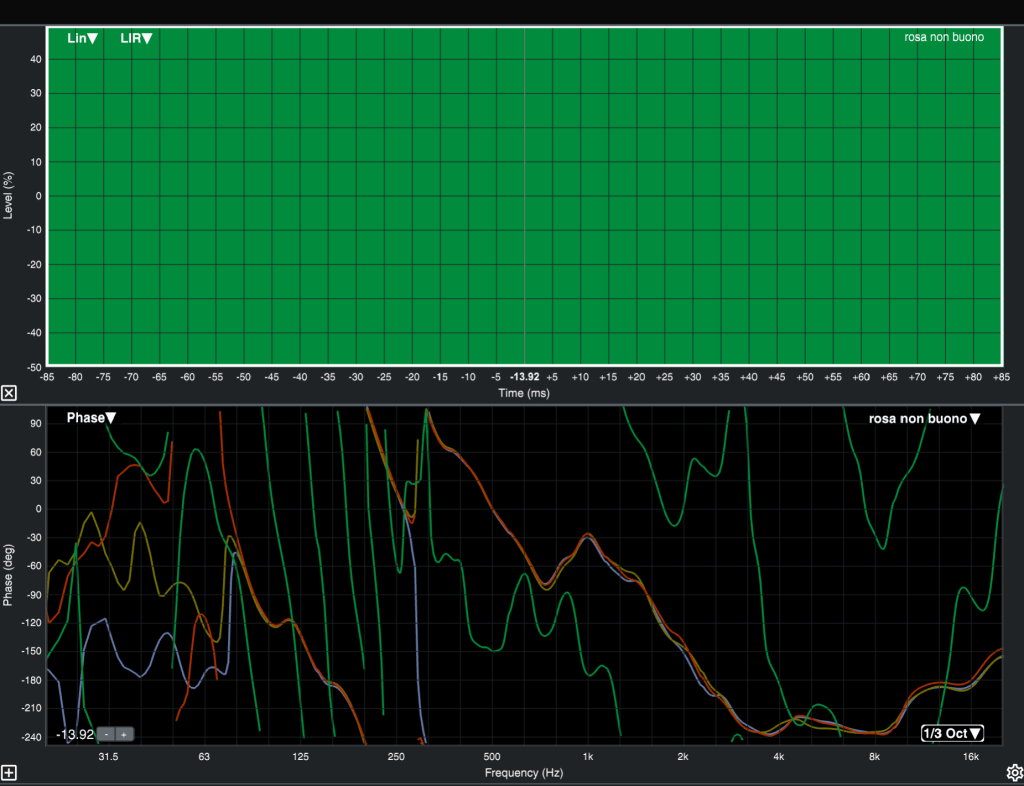This screenshot has height=786, width=1024.
Task: Click the 0 degree mark on phase axis
Action: pyautogui.click(x=39, y=509)
